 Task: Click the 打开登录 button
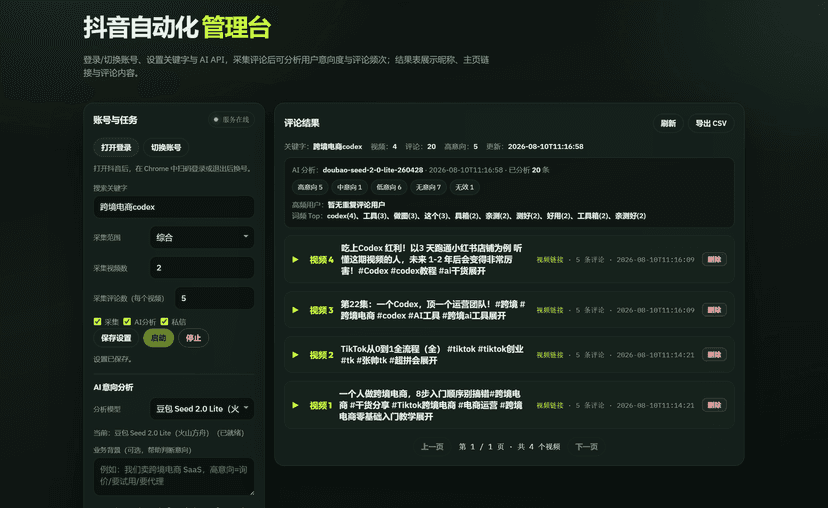[116, 147]
